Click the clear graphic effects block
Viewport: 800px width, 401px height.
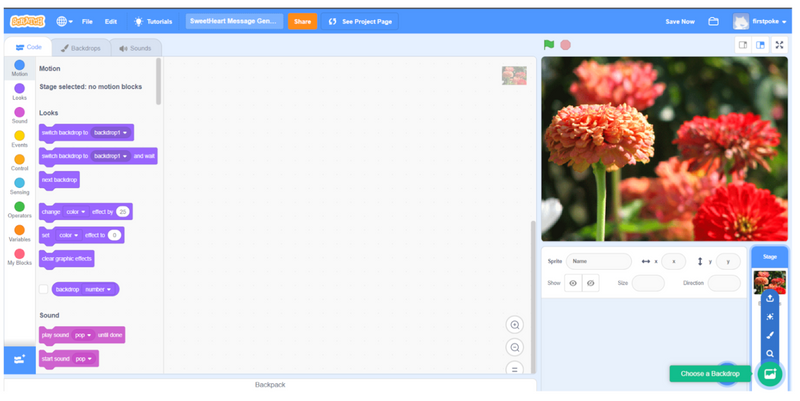pyautogui.click(x=66, y=259)
